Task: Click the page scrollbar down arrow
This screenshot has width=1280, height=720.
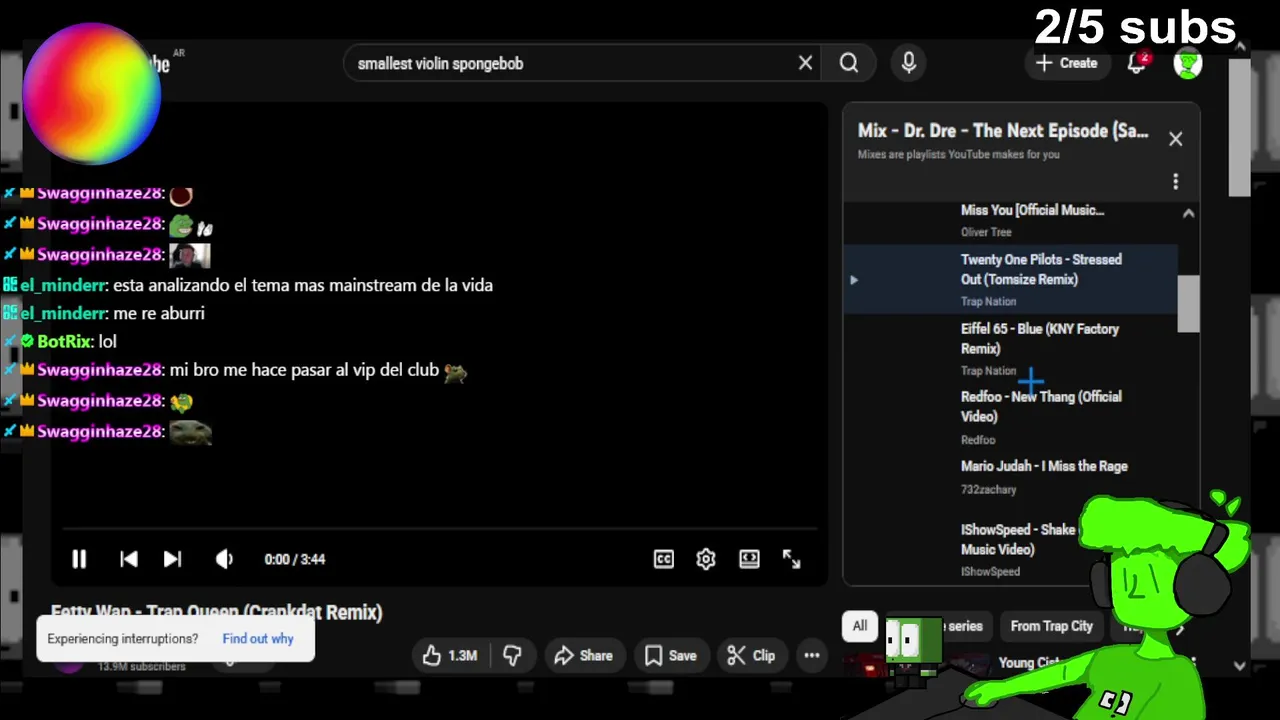Action: (1240, 666)
